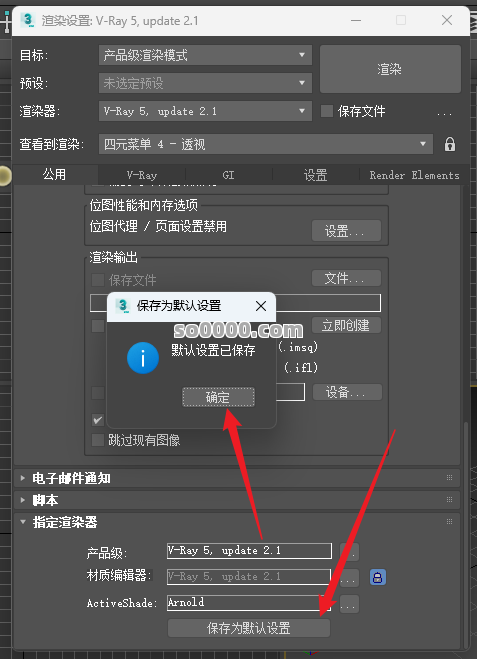Click grip handle of 指定渲染器 rollout
The width and height of the screenshot is (477, 659).
(x=450, y=522)
